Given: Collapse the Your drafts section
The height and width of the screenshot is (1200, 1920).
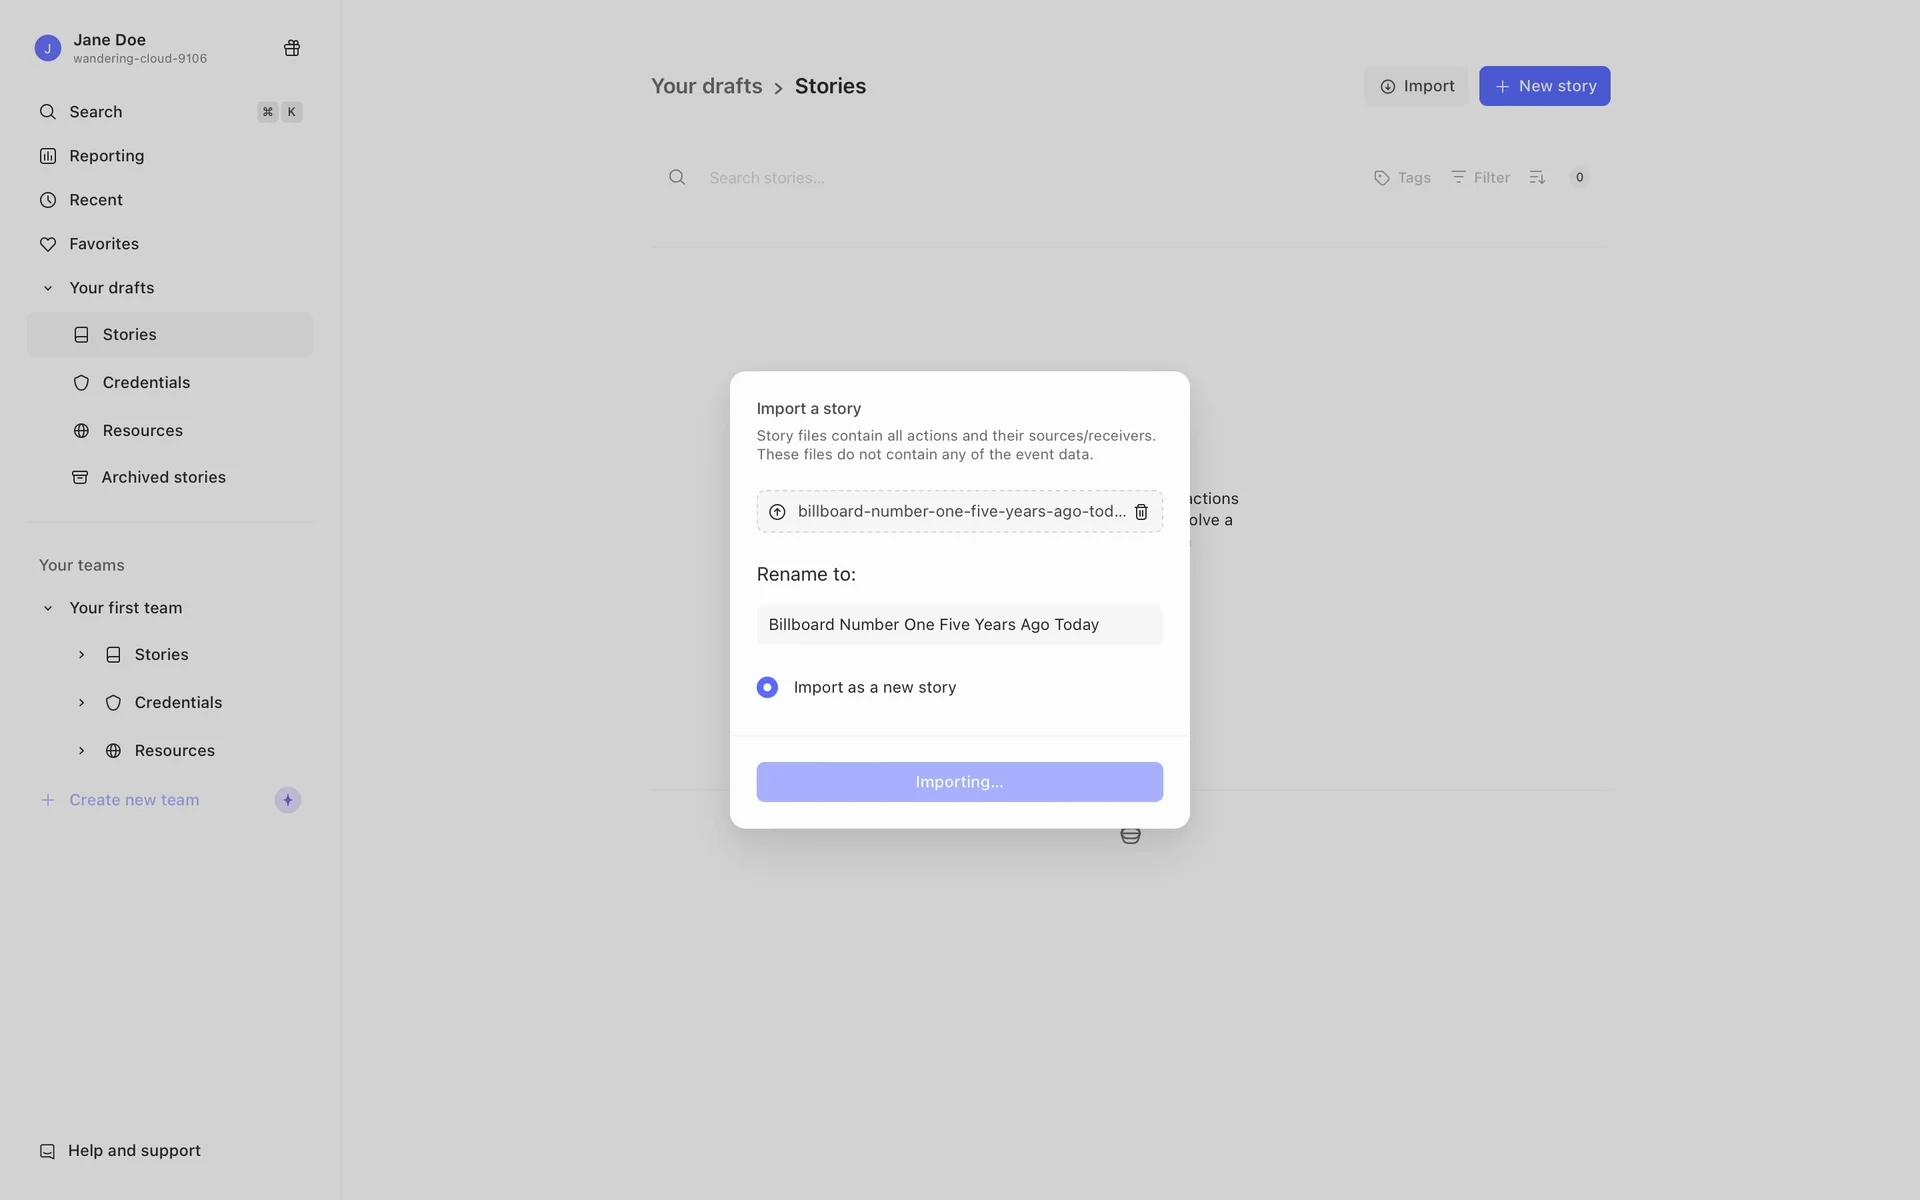Looking at the screenshot, I should pos(48,288).
